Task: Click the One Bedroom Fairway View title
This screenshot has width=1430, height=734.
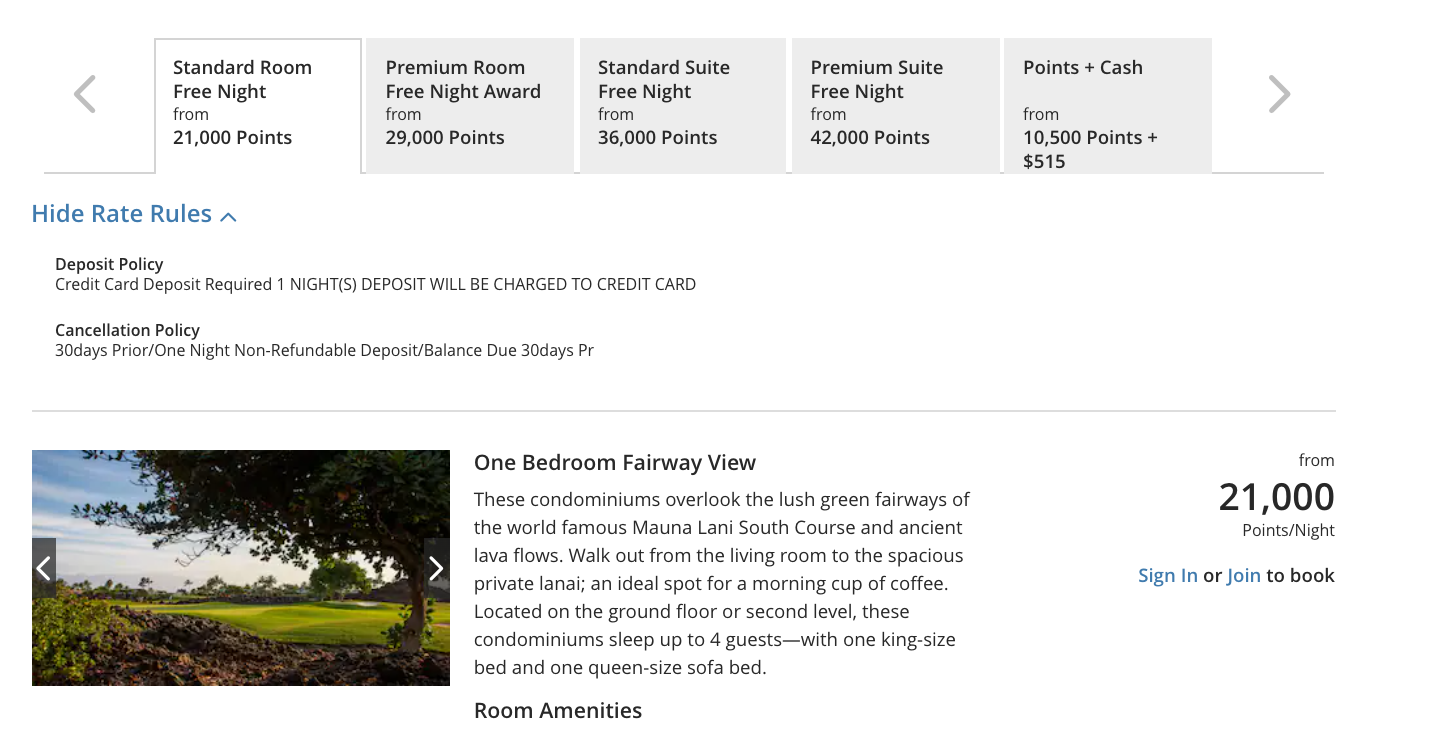Action: coord(614,463)
